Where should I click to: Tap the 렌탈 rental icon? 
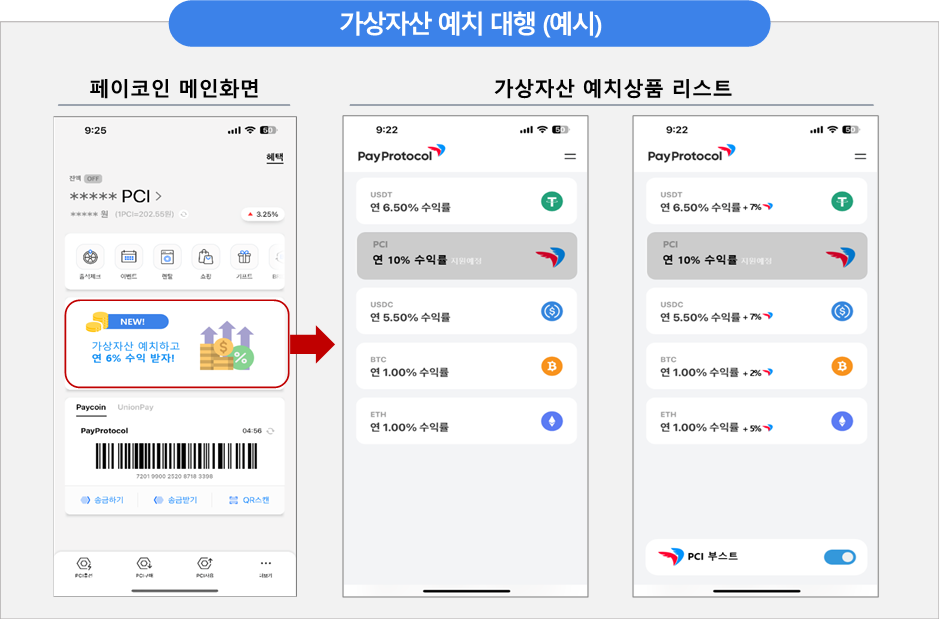tap(167, 257)
